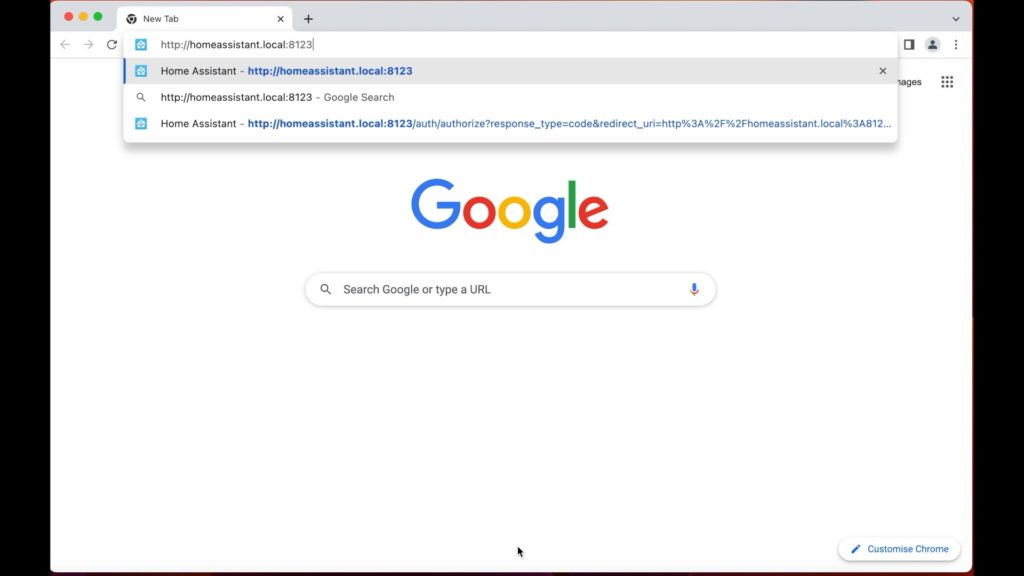This screenshot has height=576, width=1024.
Task: Select the Home Assistant homeassistant.local:8123 suggestion
Action: tap(509, 71)
